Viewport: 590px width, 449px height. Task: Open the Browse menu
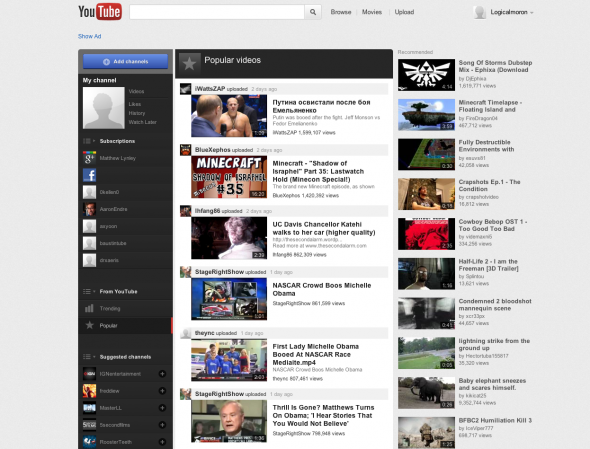coord(341,12)
